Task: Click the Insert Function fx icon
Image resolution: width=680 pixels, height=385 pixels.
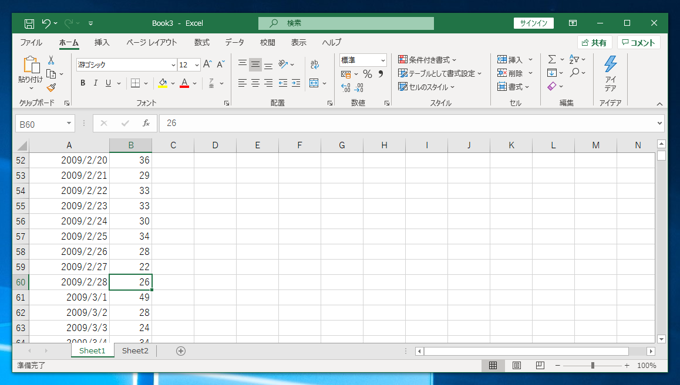Action: (146, 124)
